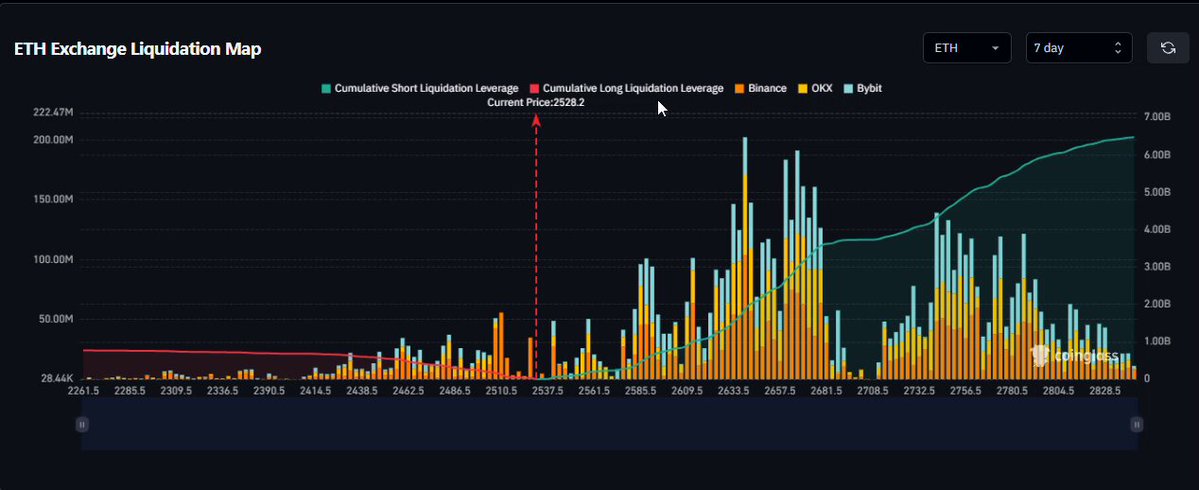
Task: Click the 2462.5 x-axis price label
Action: point(408,391)
